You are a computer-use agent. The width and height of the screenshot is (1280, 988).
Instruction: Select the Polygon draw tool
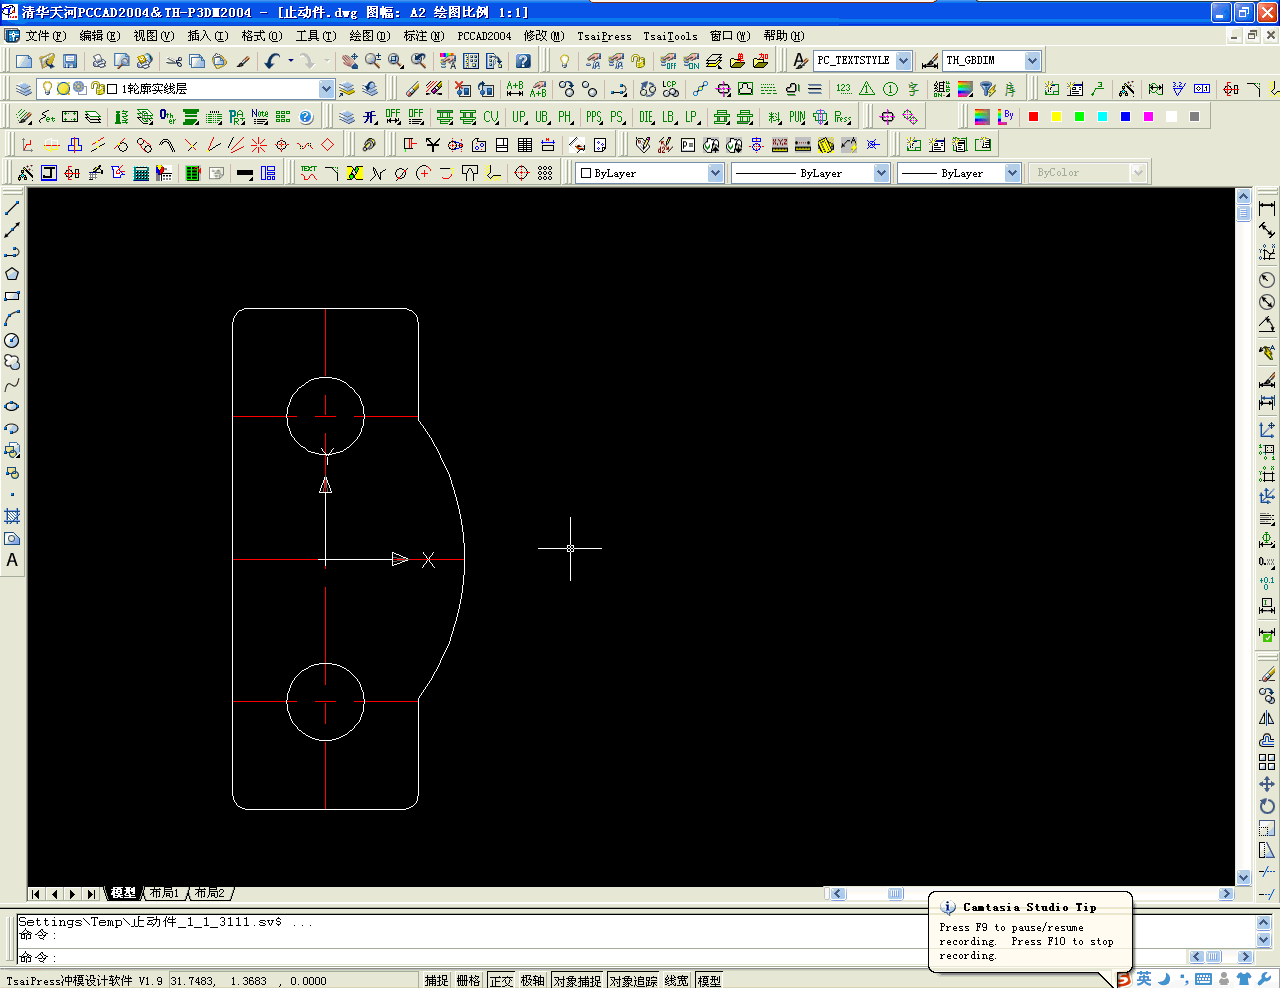tap(12, 274)
